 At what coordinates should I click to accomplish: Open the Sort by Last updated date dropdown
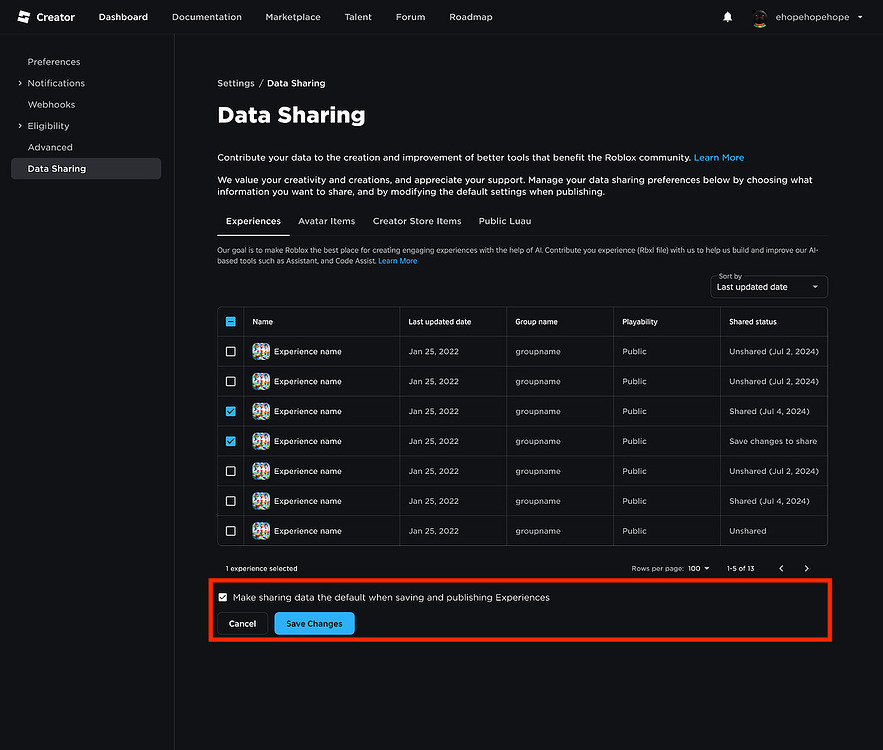pyautogui.click(x=768, y=287)
